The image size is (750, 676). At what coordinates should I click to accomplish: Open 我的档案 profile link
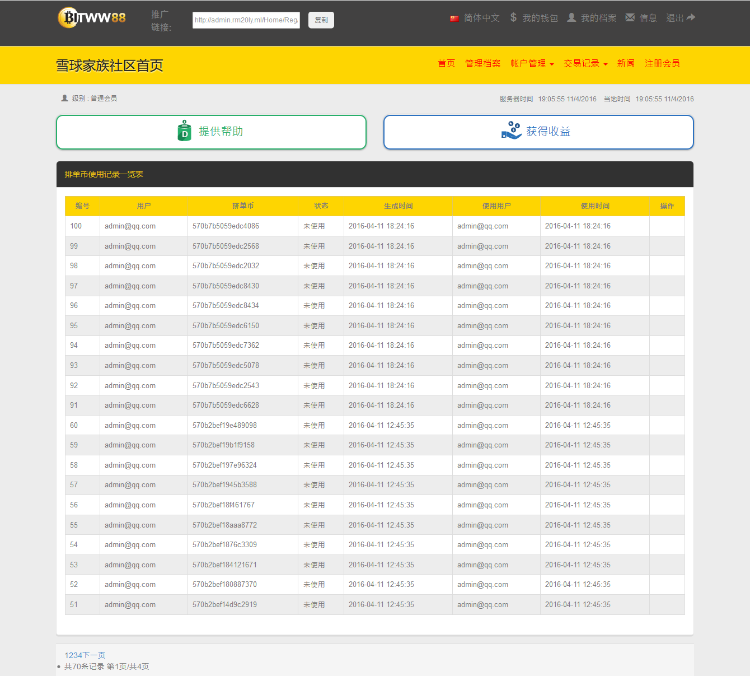click(598, 18)
